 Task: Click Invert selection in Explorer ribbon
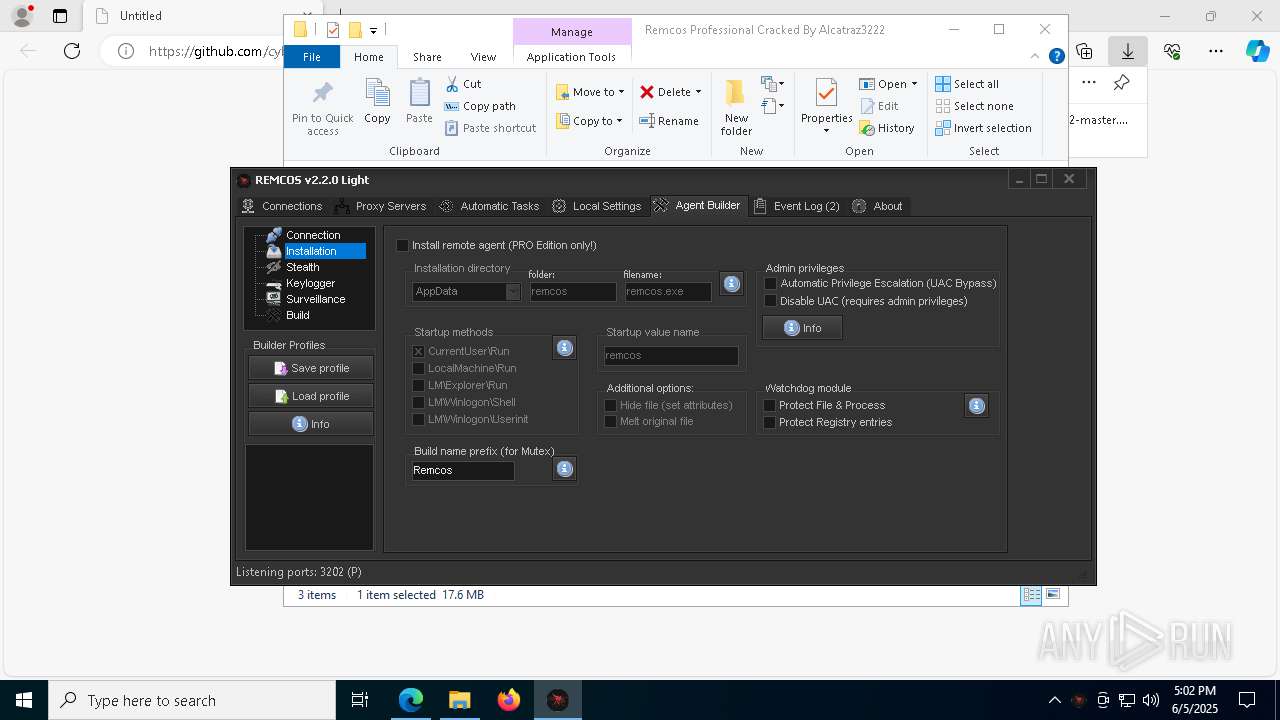[983, 128]
